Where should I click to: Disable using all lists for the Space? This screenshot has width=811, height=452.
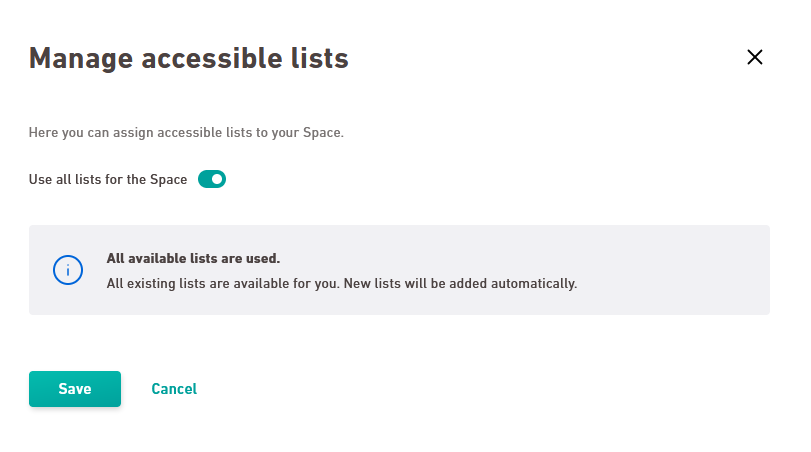212,179
